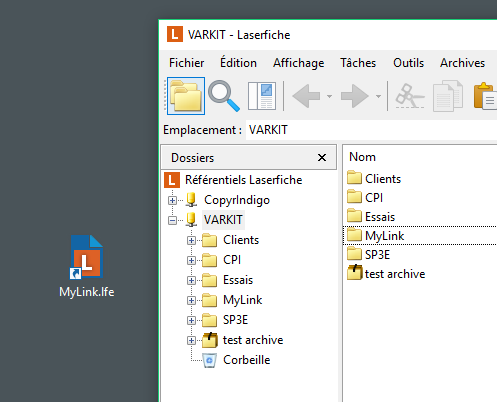Open the forward arrow history dropdown

click(x=378, y=96)
